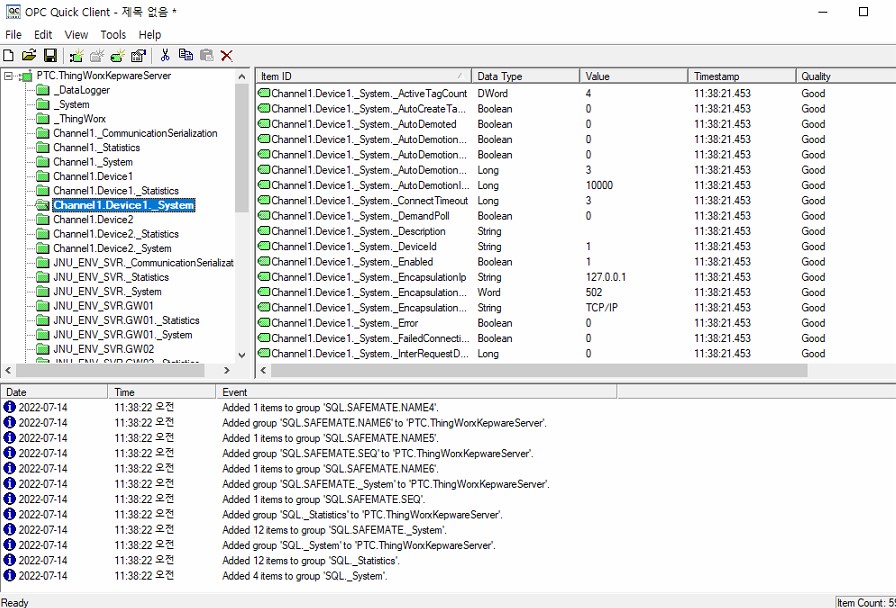Save the current project
The height and width of the screenshot is (608, 896).
coord(51,55)
